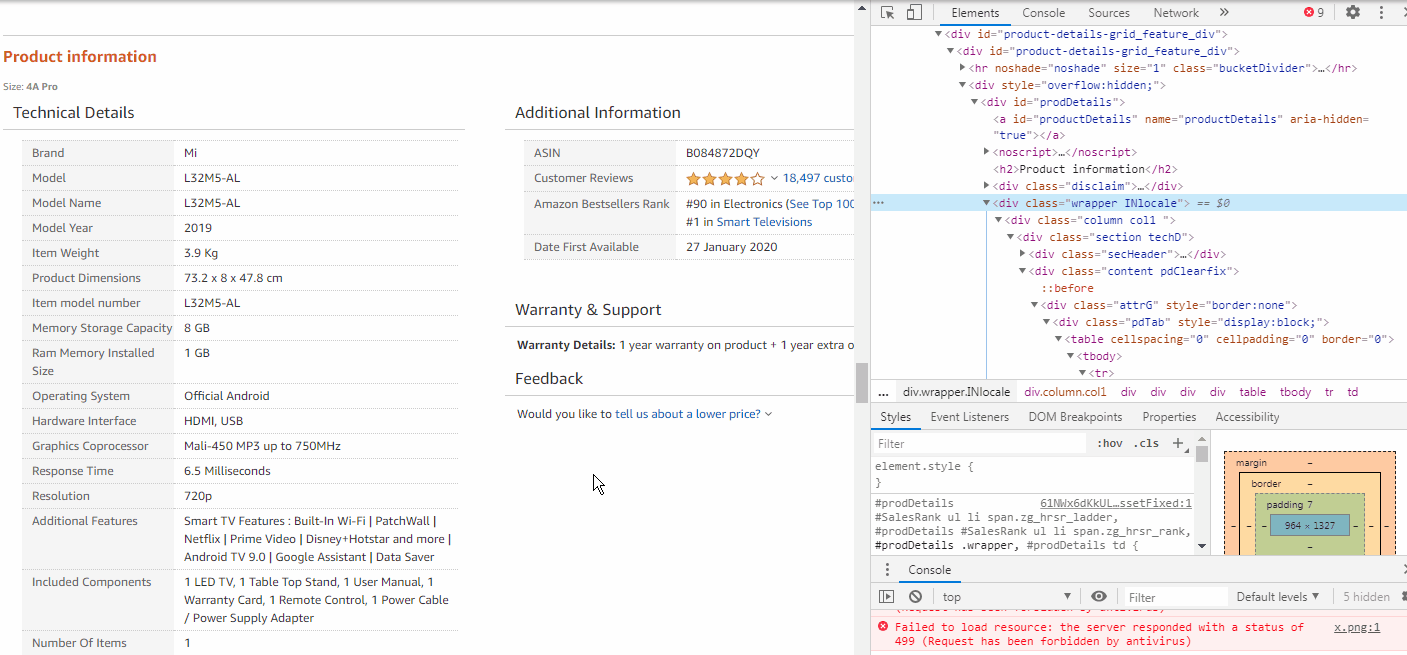
Task: Switch to the Elements tab
Action: pyautogui.click(x=975, y=13)
